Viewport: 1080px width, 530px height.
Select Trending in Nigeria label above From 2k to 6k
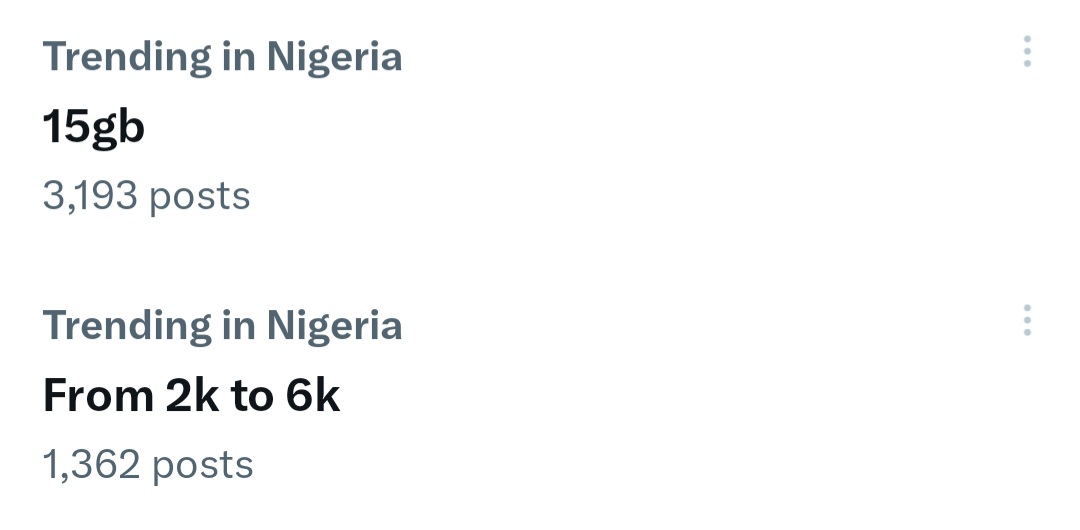pyautogui.click(x=222, y=326)
